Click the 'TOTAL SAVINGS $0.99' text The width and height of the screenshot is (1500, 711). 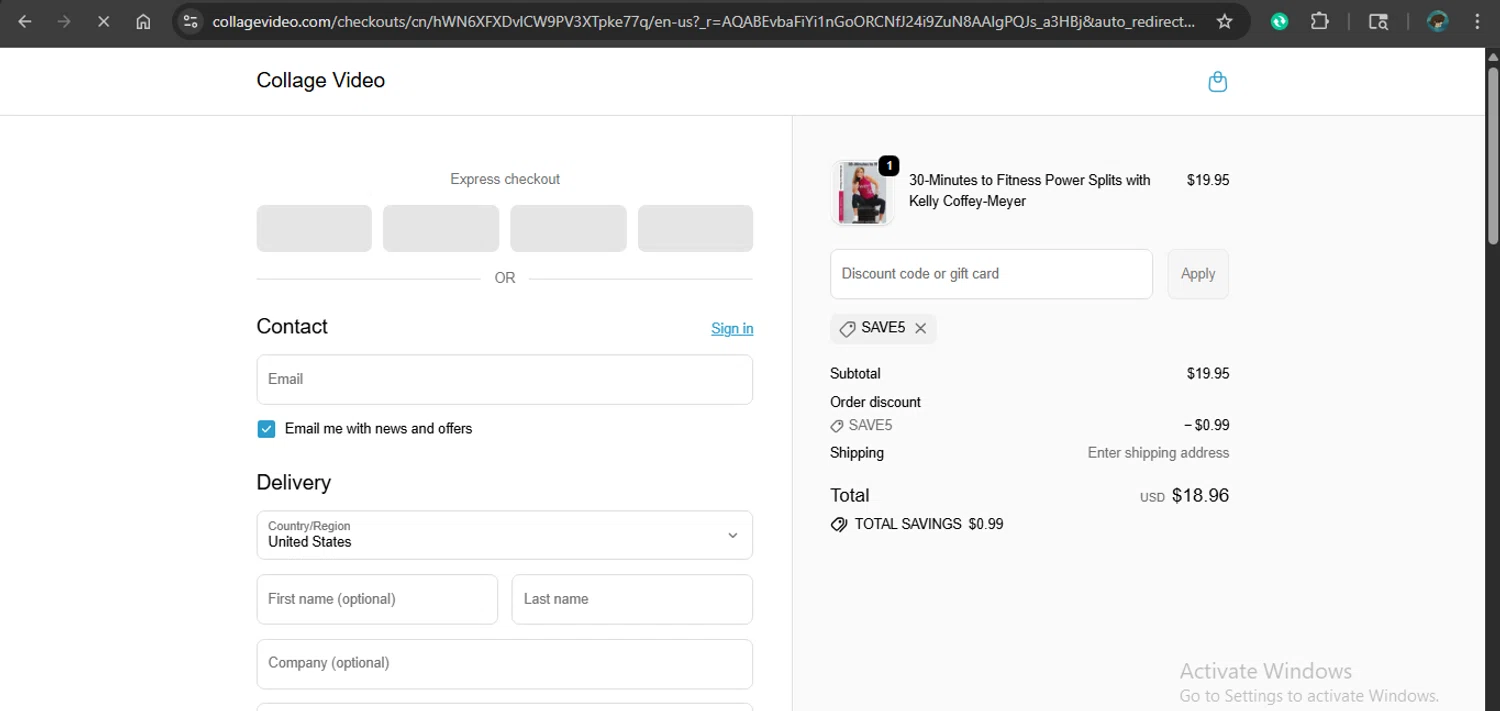click(x=929, y=524)
